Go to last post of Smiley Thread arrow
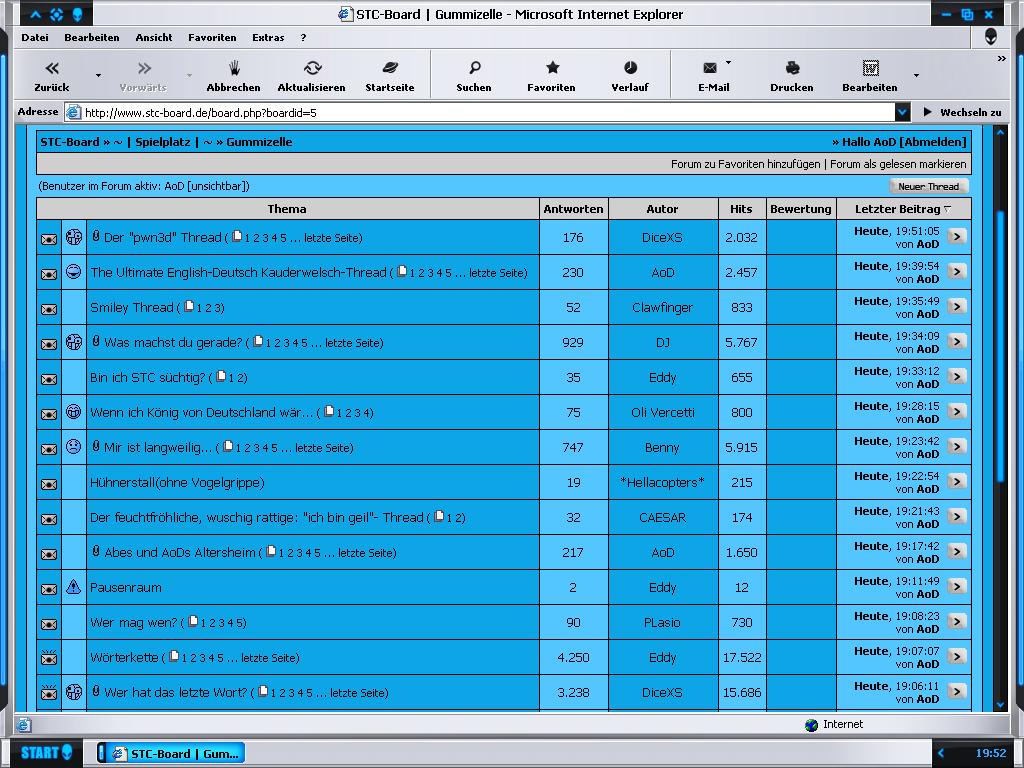1024x768 pixels. [957, 307]
